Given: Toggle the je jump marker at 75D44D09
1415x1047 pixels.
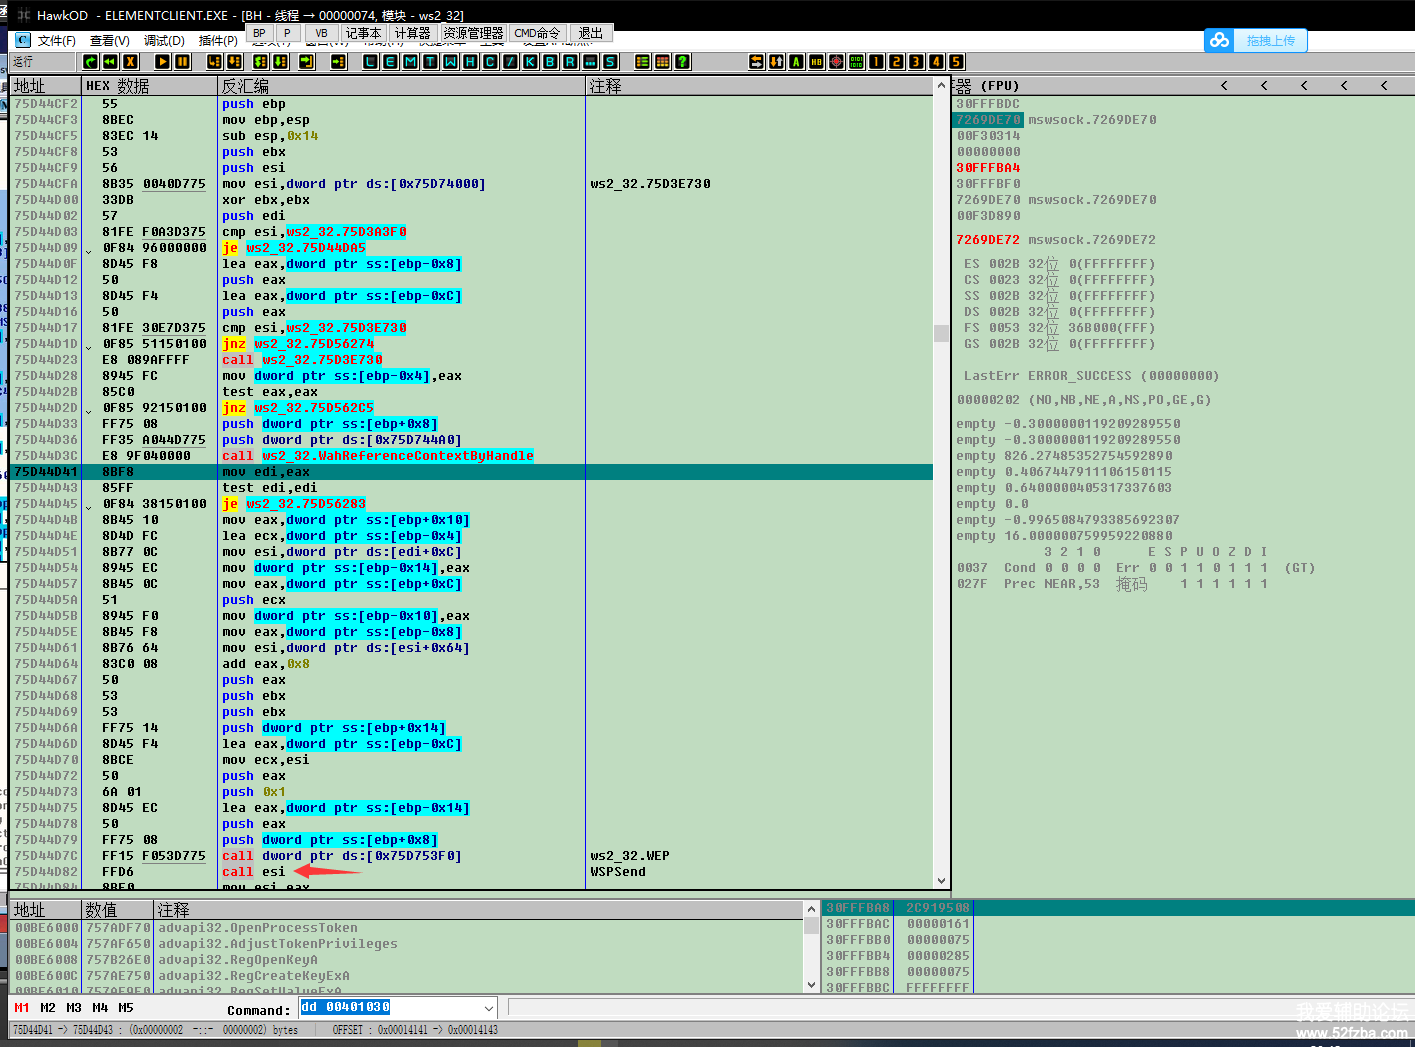Looking at the screenshot, I should point(89,249).
